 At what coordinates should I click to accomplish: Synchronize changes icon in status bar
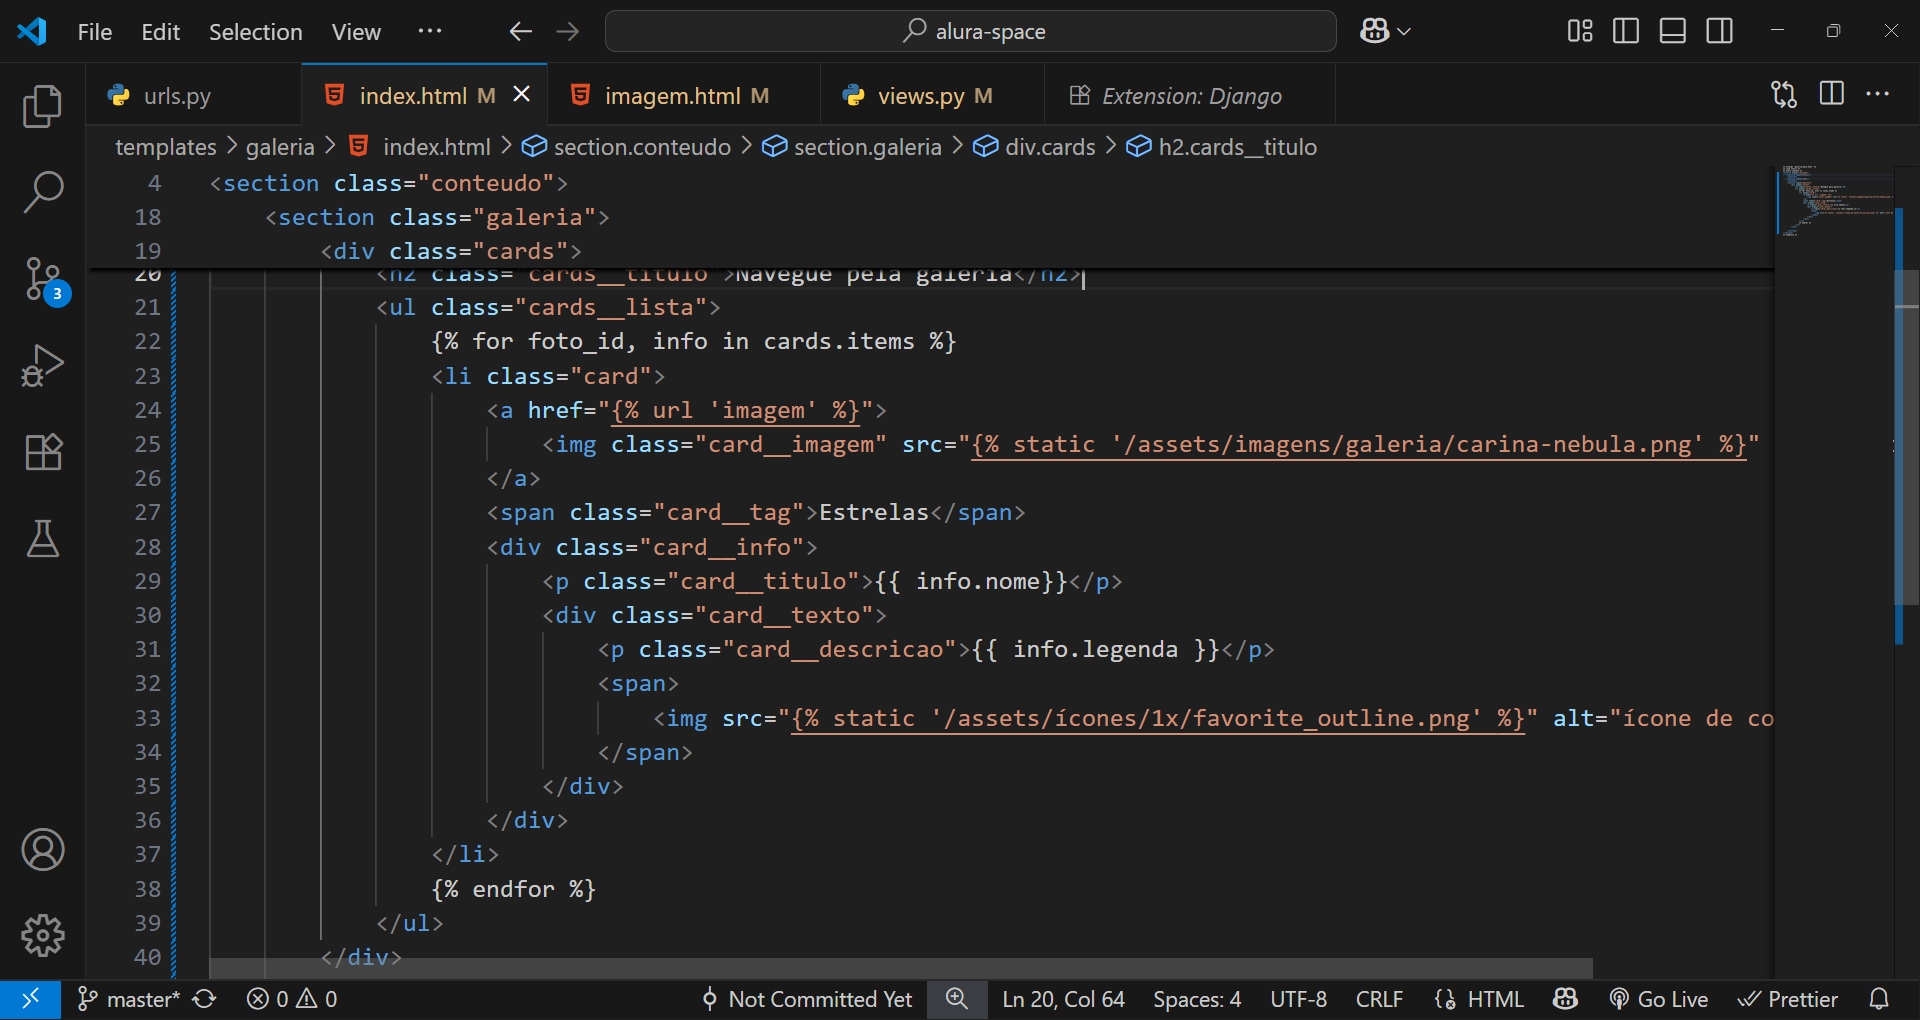coord(205,999)
